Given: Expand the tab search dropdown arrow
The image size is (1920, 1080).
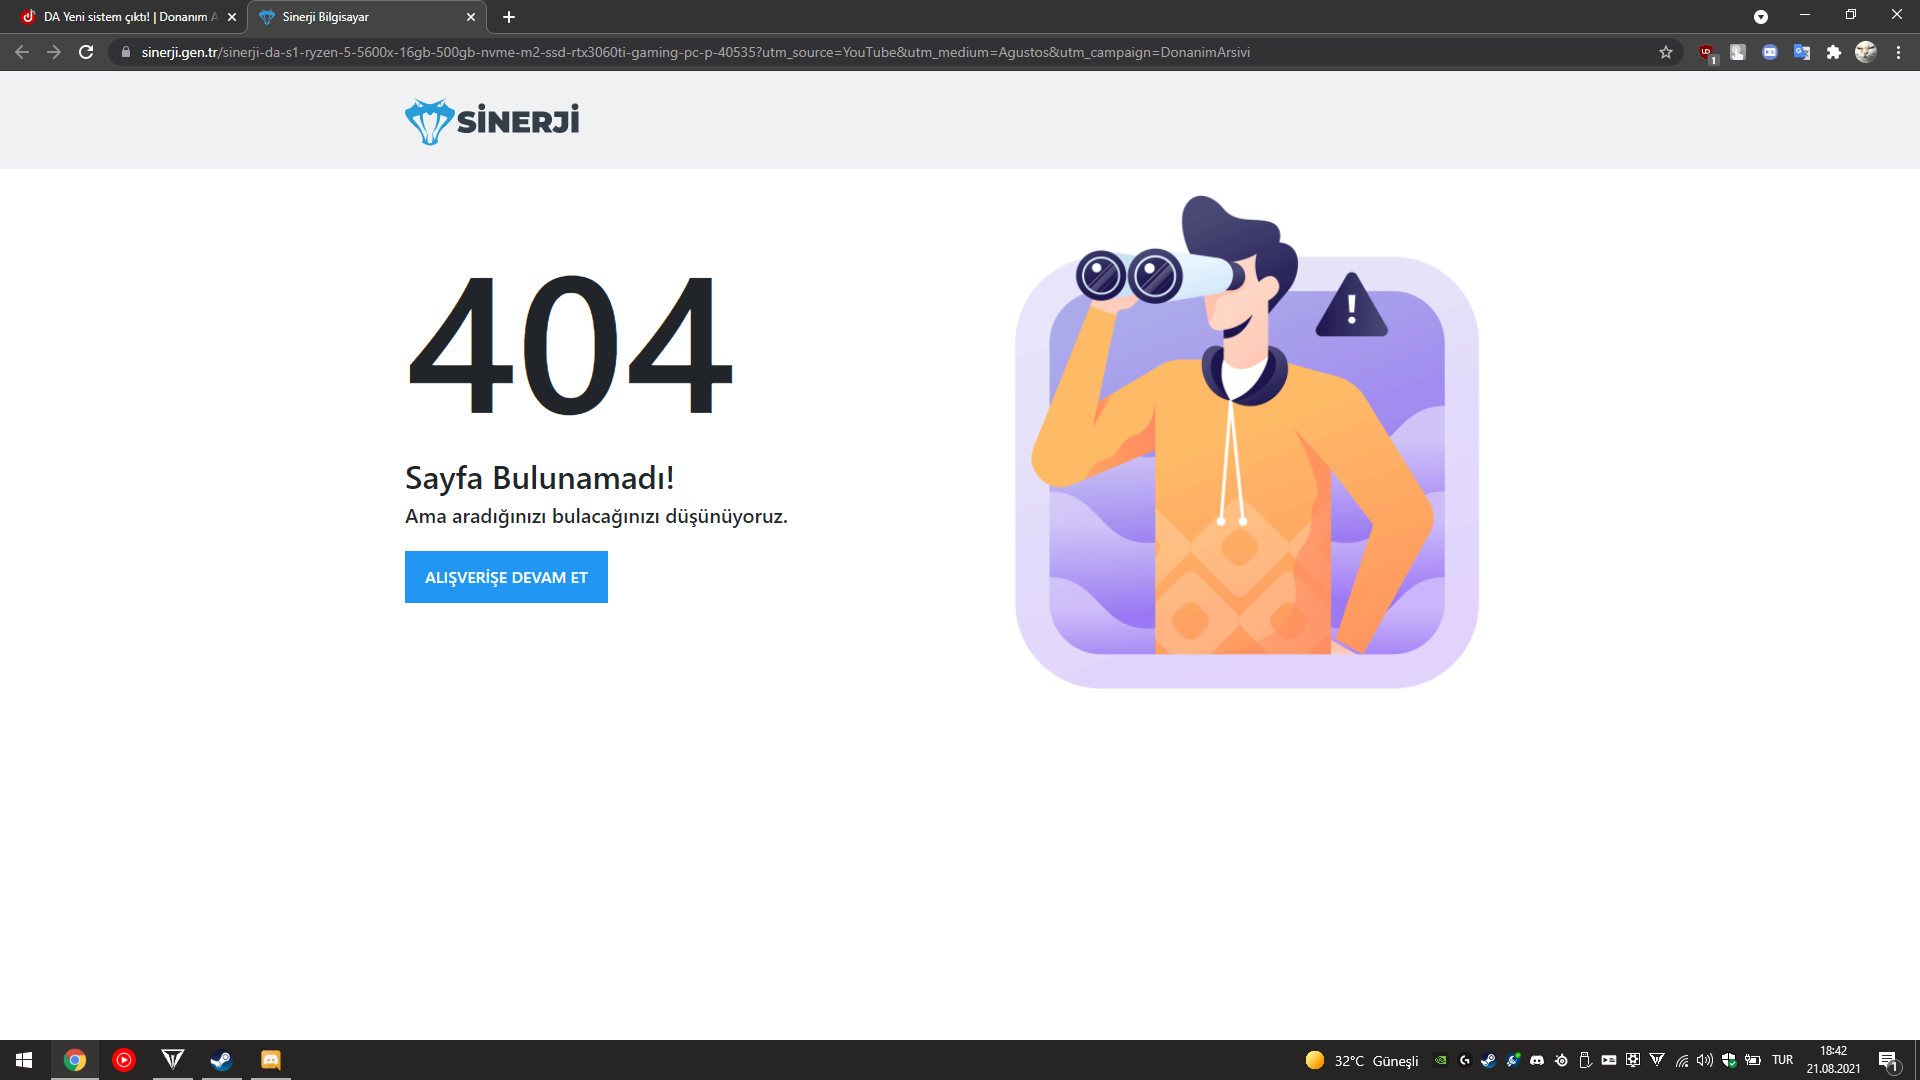Looking at the screenshot, I should 1761,16.
